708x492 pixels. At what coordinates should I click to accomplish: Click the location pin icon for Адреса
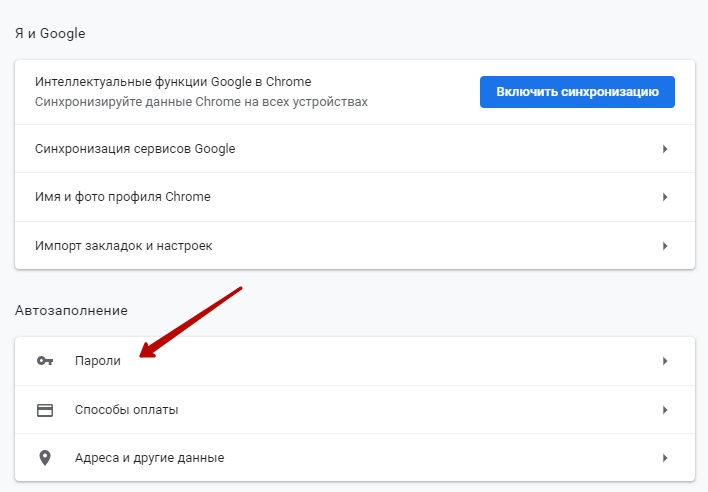(44, 458)
